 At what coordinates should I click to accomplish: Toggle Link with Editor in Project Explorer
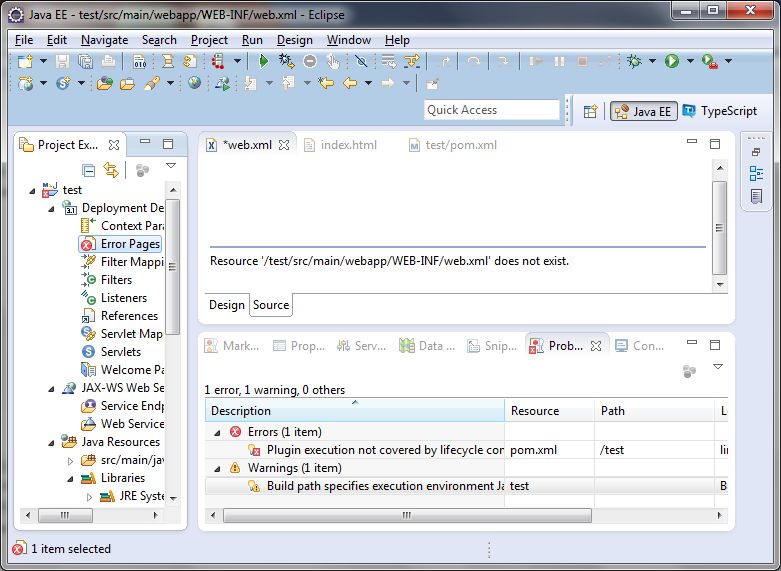pos(111,170)
